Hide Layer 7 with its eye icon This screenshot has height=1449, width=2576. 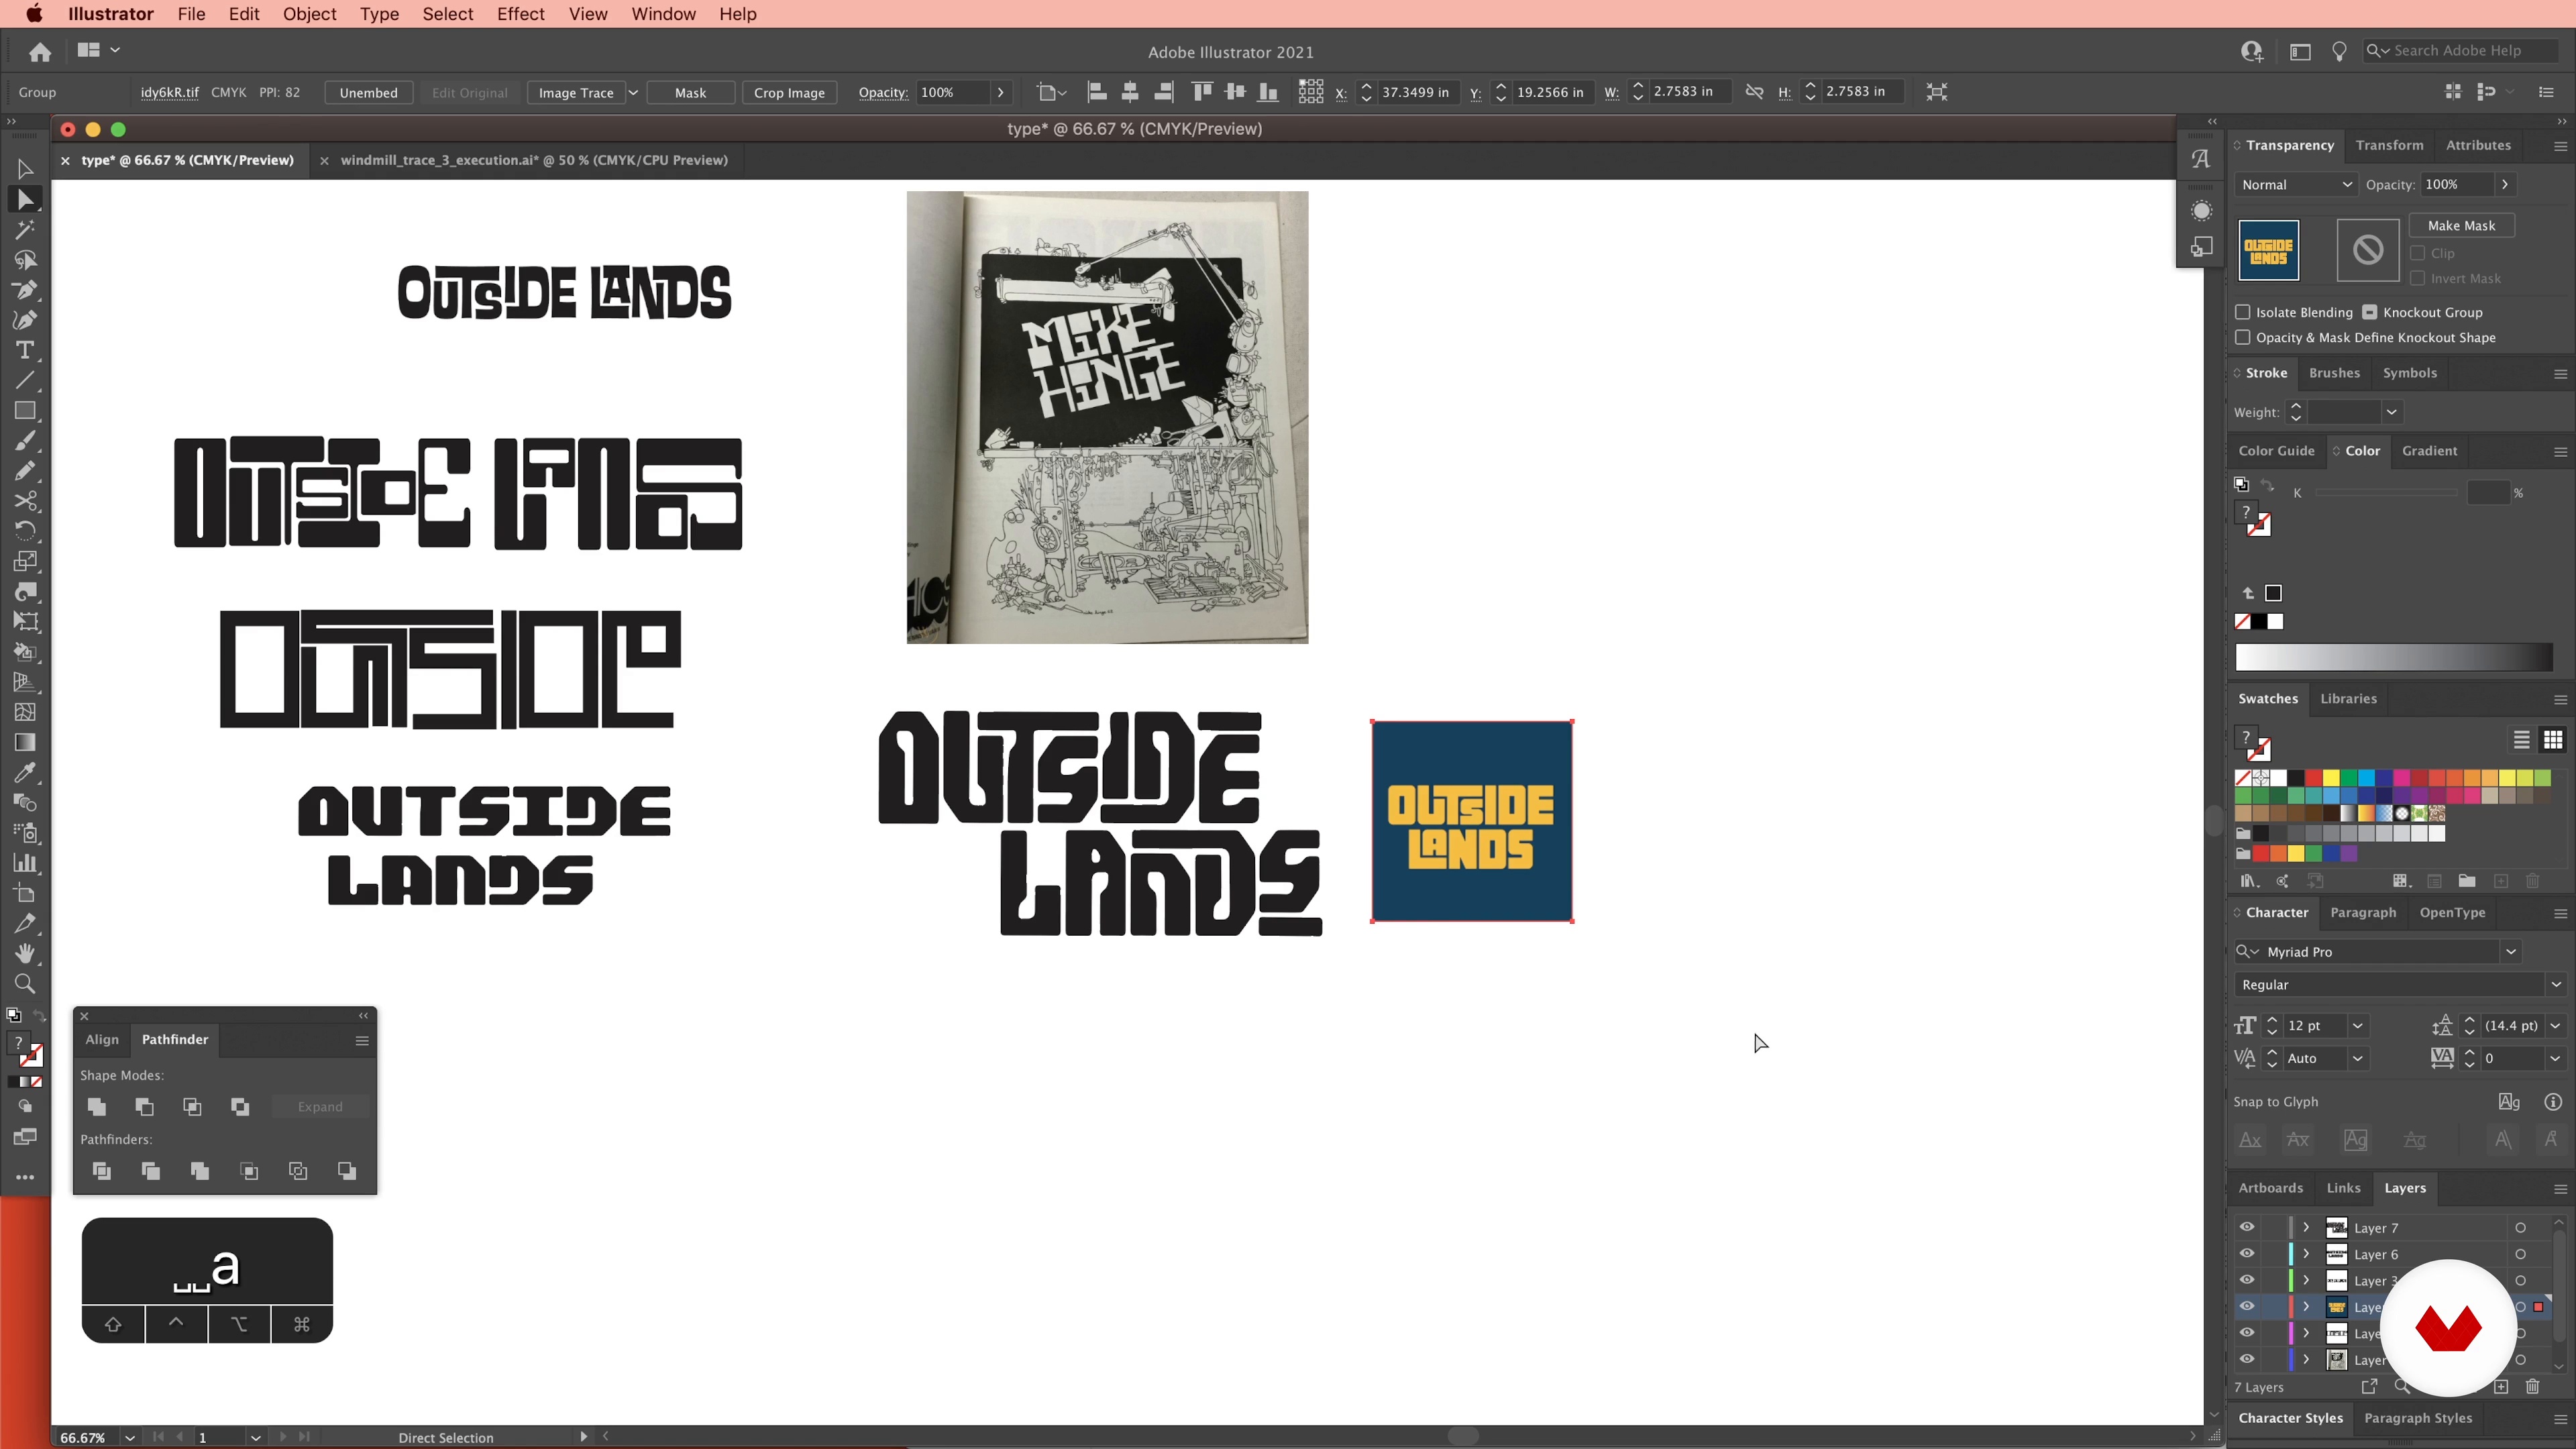(2247, 1227)
